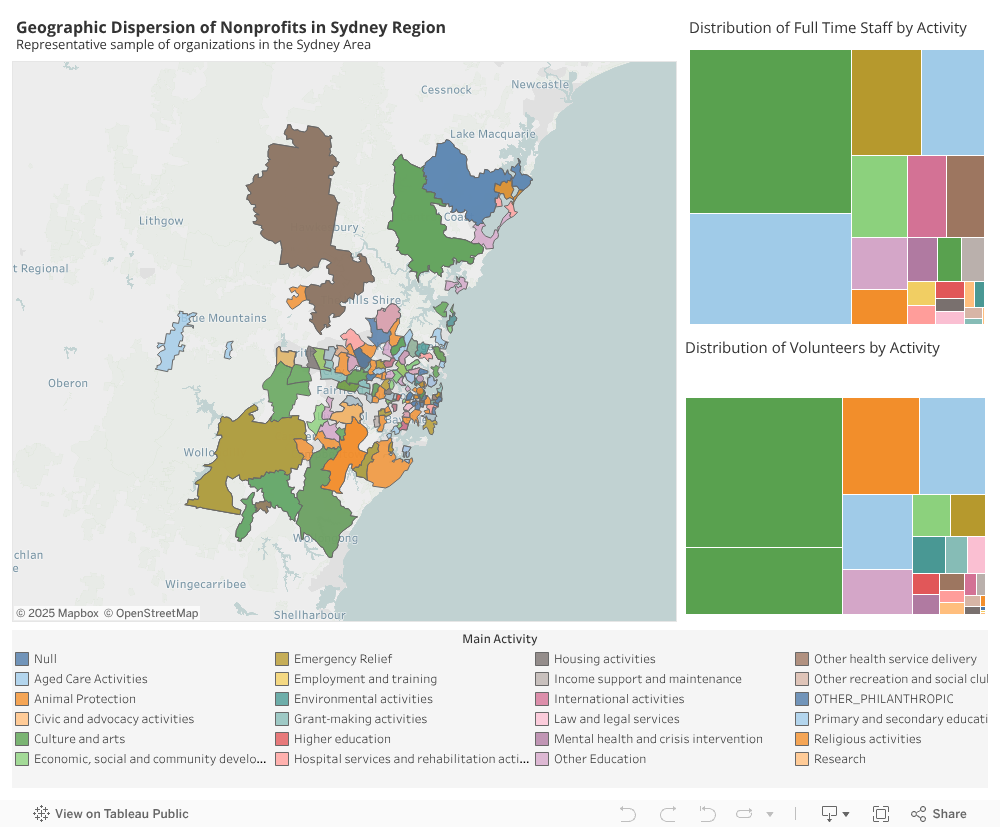
Task: Click the Replay animation icon
Action: pyautogui.click(x=746, y=814)
